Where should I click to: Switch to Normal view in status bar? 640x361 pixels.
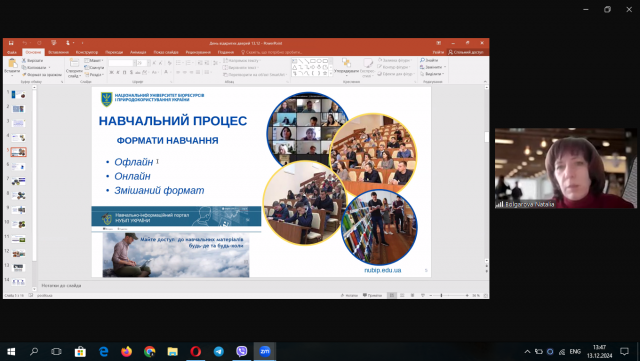pos(391,295)
